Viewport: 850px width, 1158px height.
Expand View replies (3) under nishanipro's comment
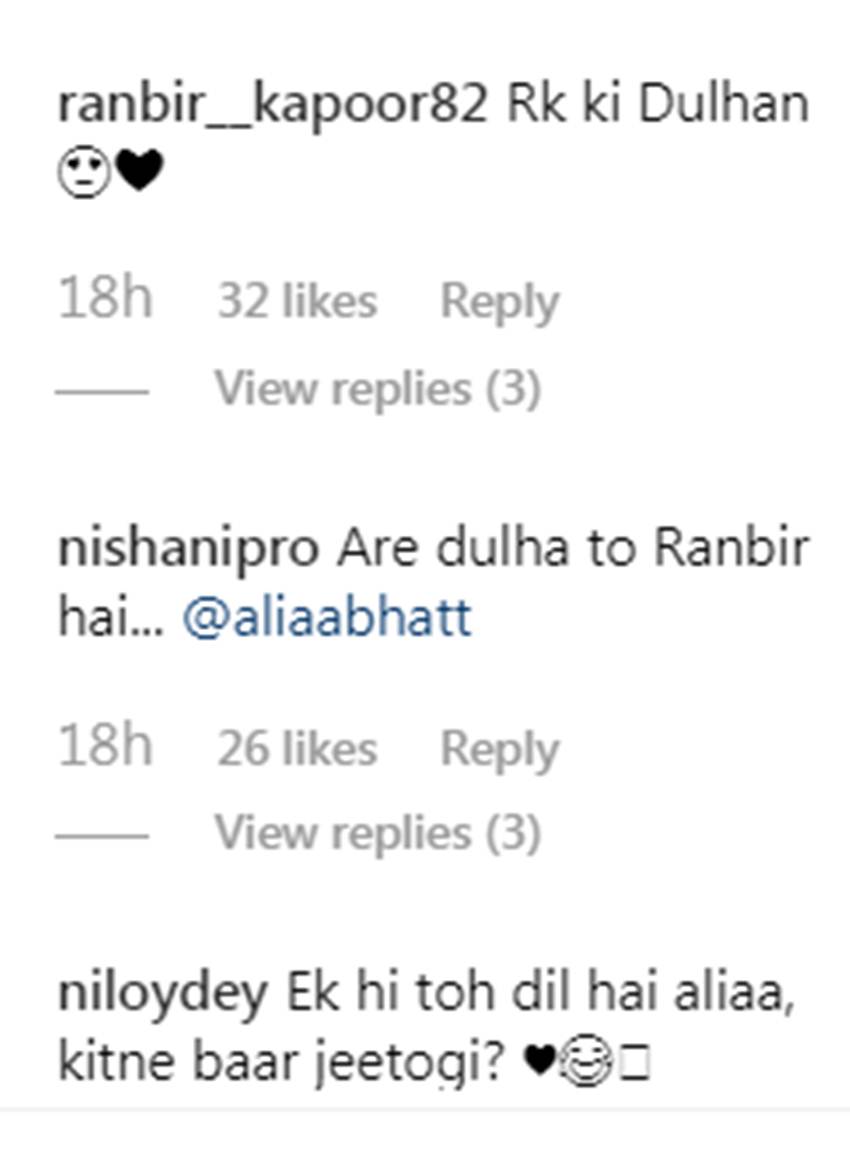(x=377, y=834)
